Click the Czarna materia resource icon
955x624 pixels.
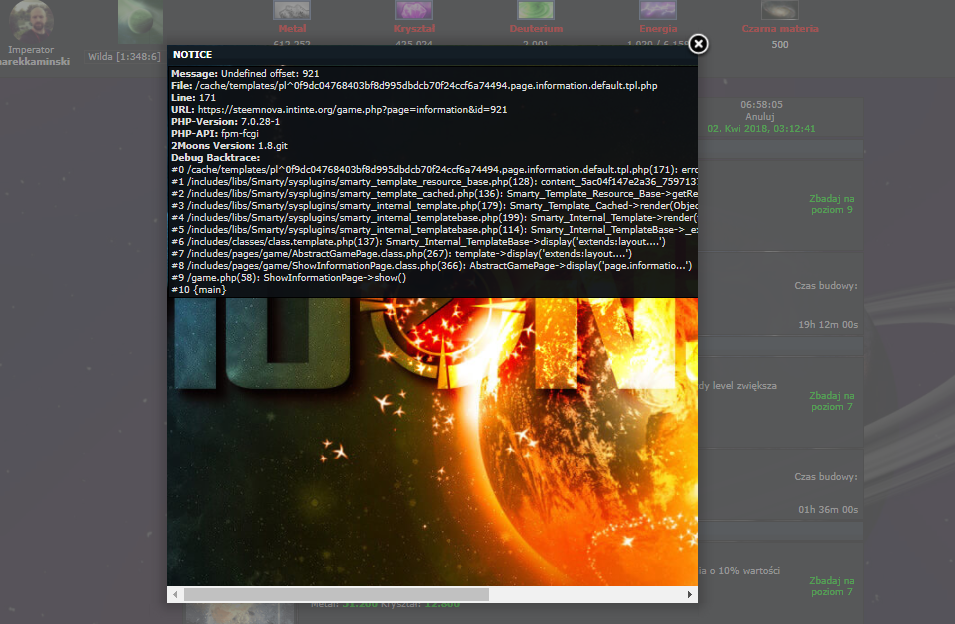click(779, 10)
